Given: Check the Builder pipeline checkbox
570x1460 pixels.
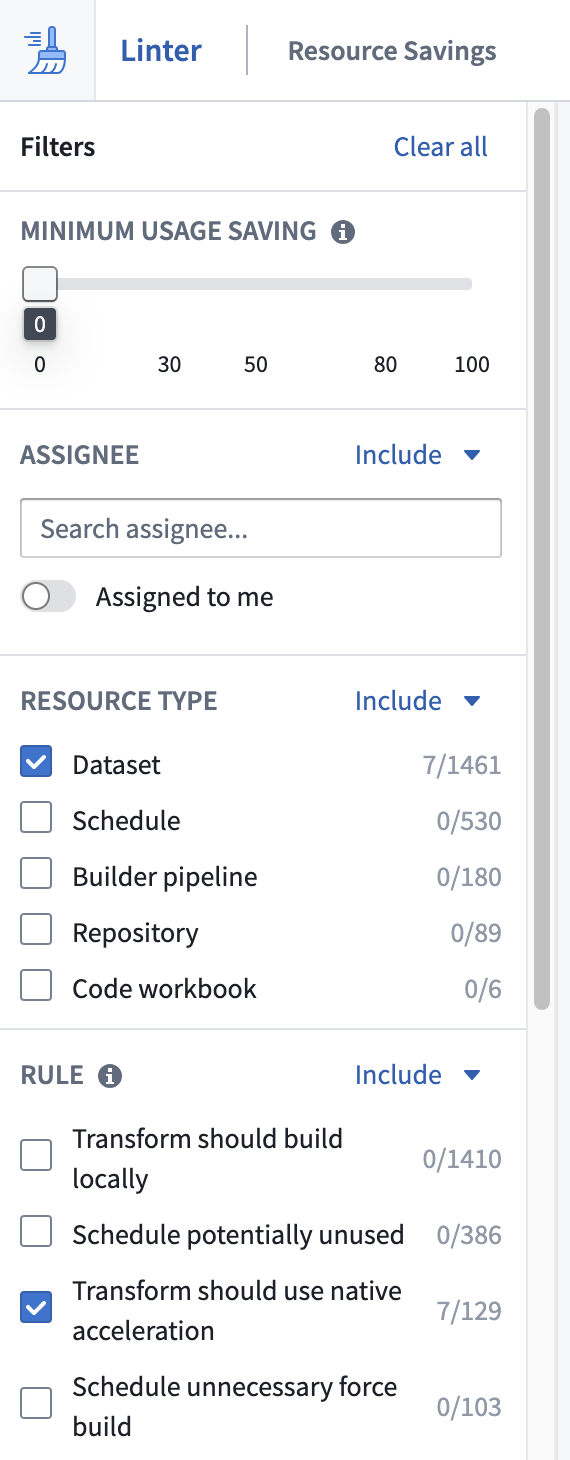Looking at the screenshot, I should point(37,876).
